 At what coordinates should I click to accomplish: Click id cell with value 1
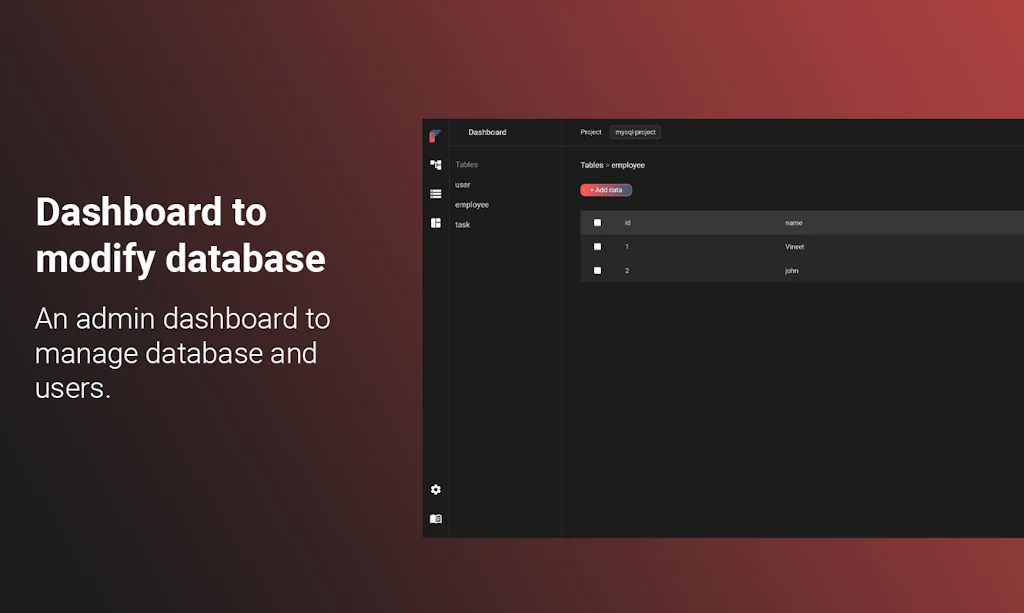point(626,247)
